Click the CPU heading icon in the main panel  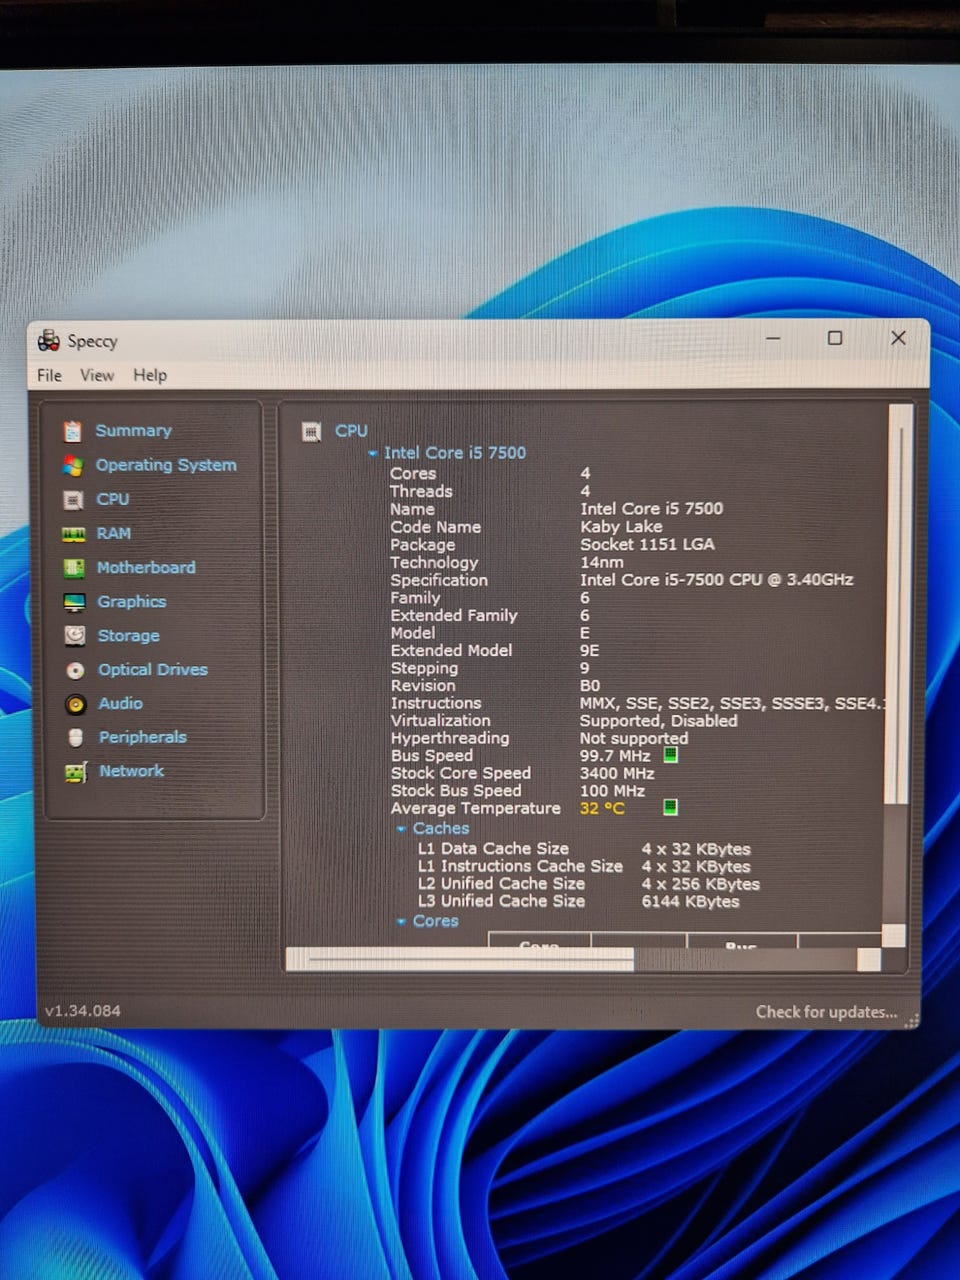tap(312, 431)
